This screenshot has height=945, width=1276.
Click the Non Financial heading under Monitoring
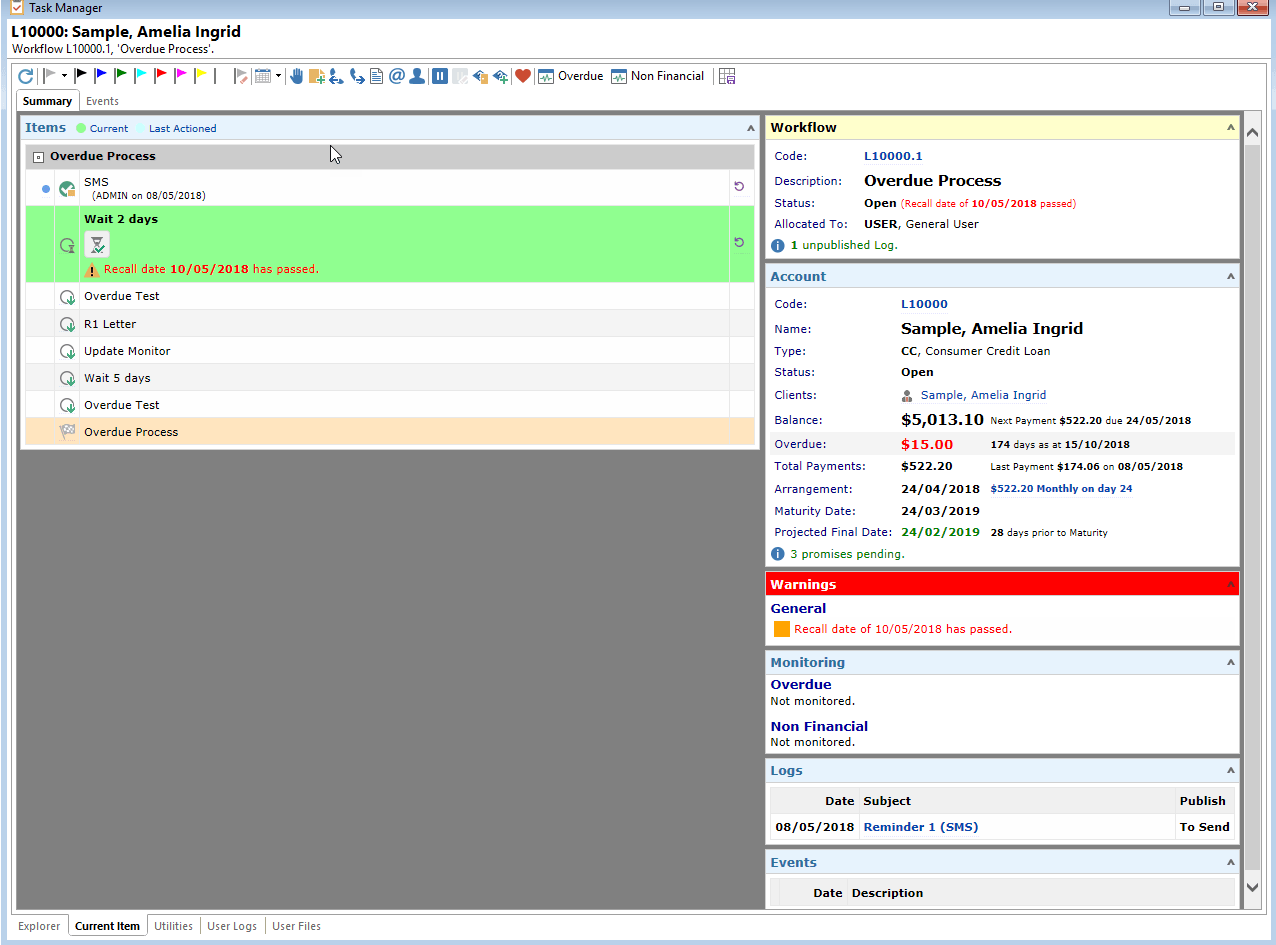point(819,727)
